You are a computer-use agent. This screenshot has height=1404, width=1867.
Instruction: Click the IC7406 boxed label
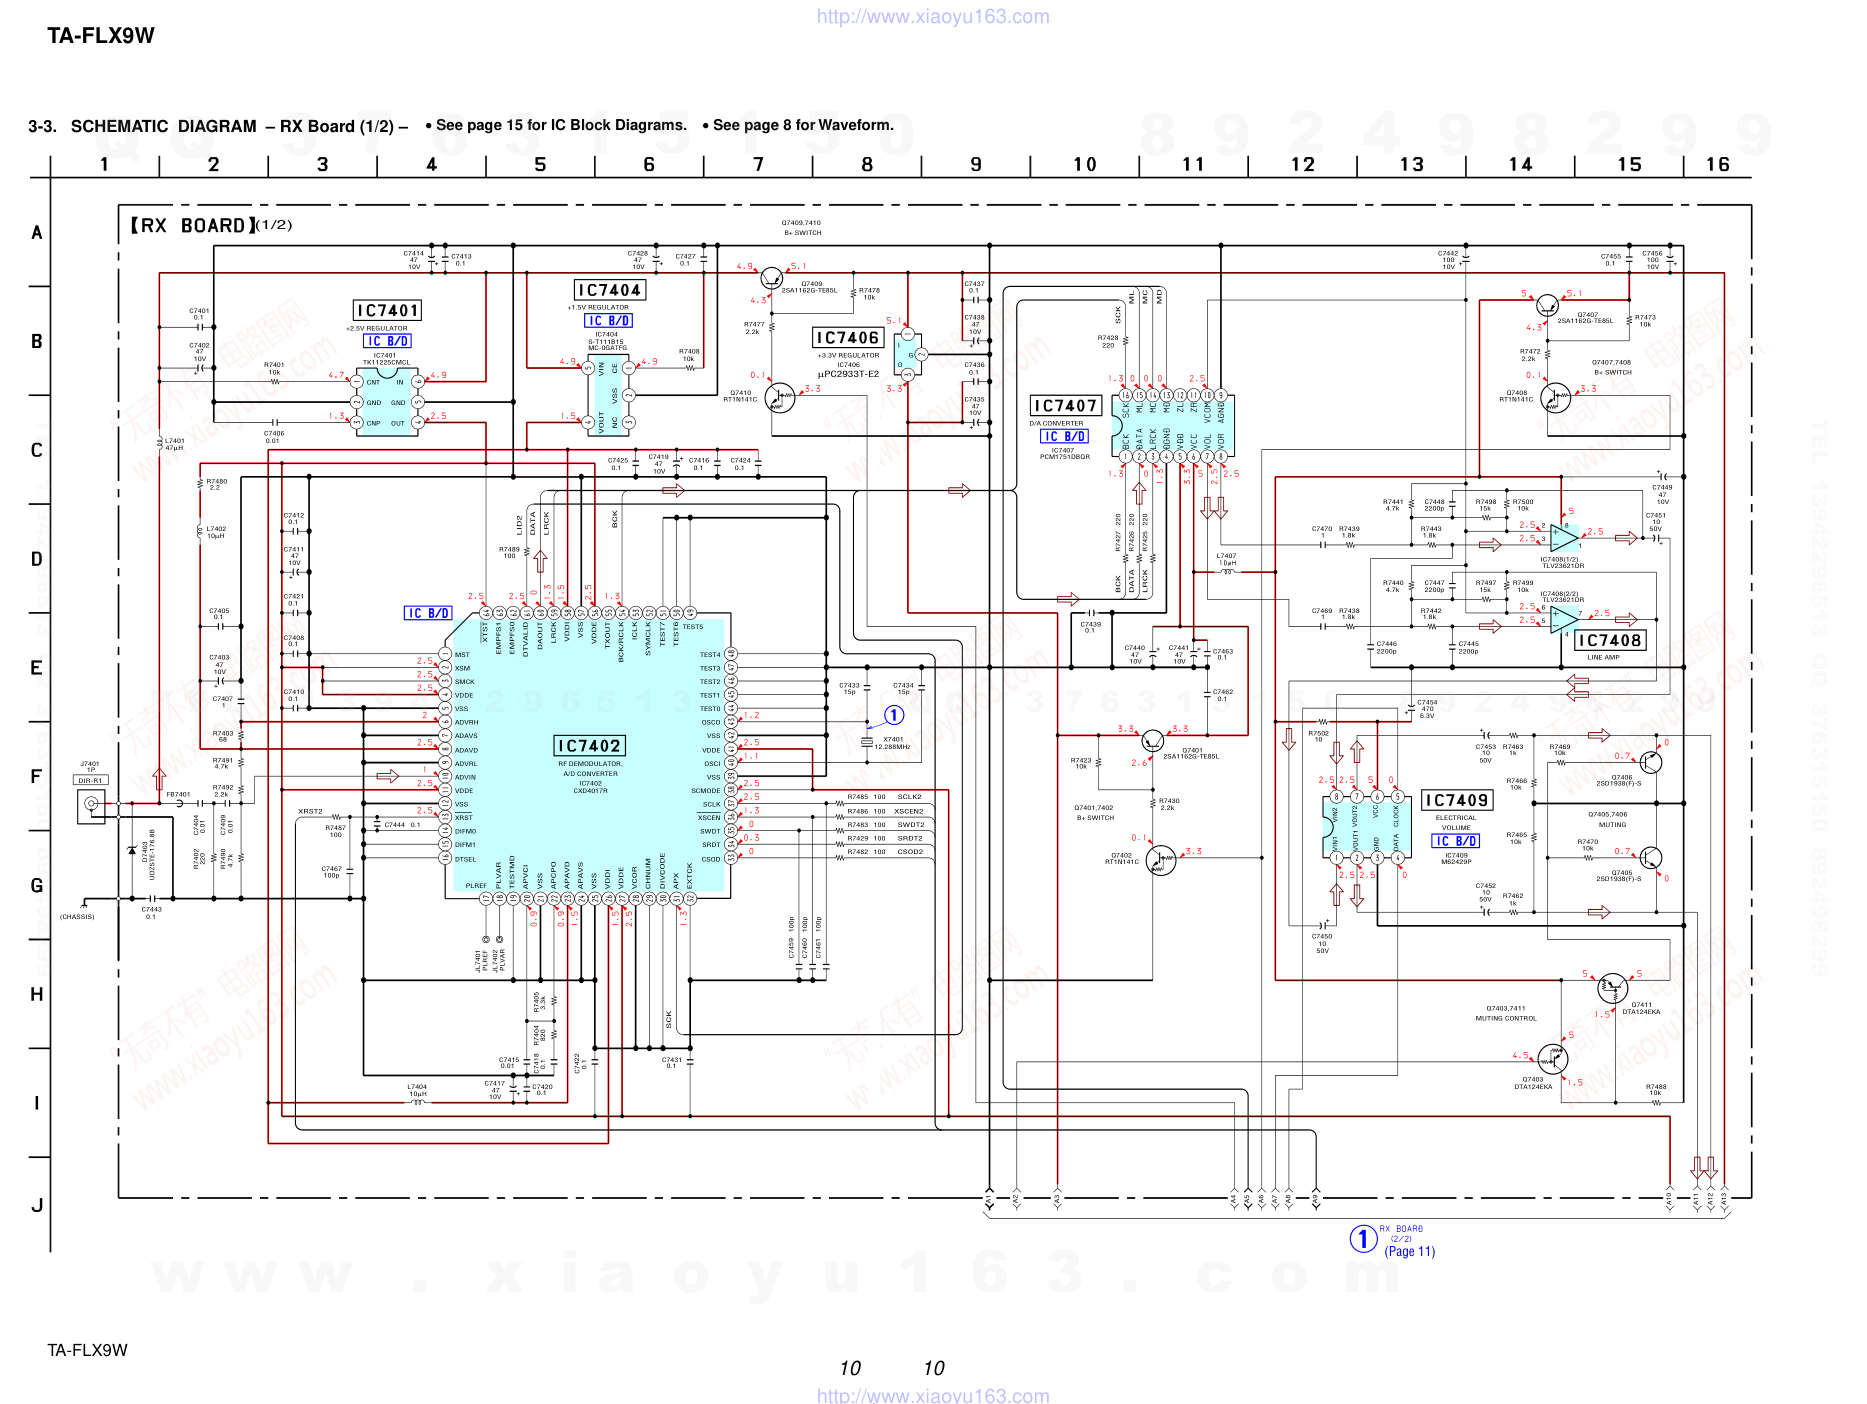[x=847, y=338]
